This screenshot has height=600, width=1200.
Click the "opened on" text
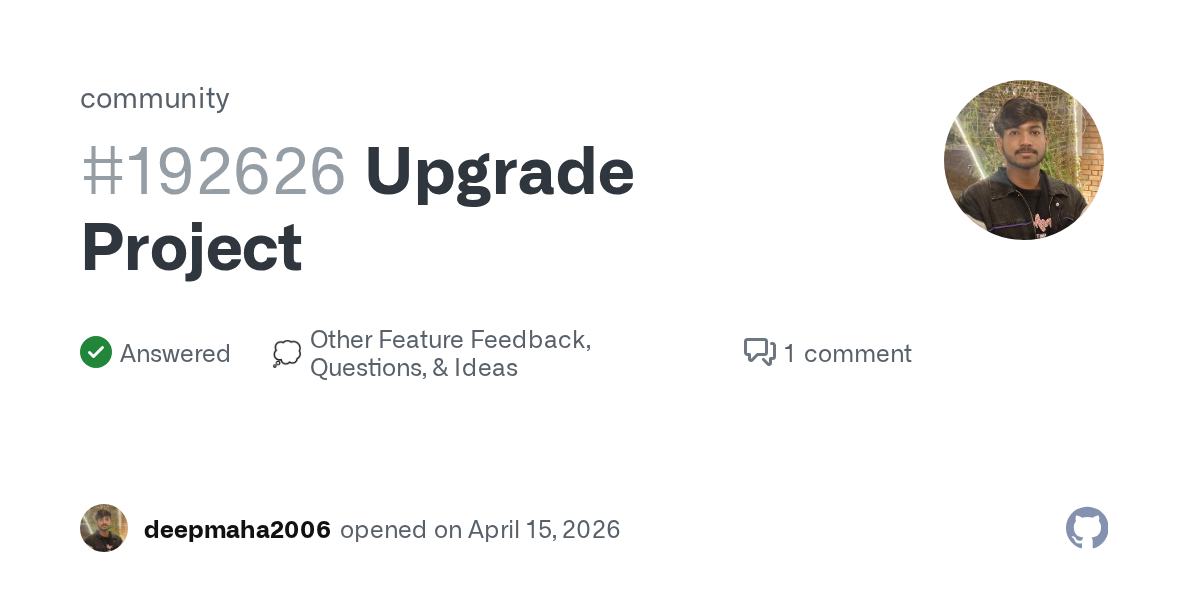tap(401, 530)
